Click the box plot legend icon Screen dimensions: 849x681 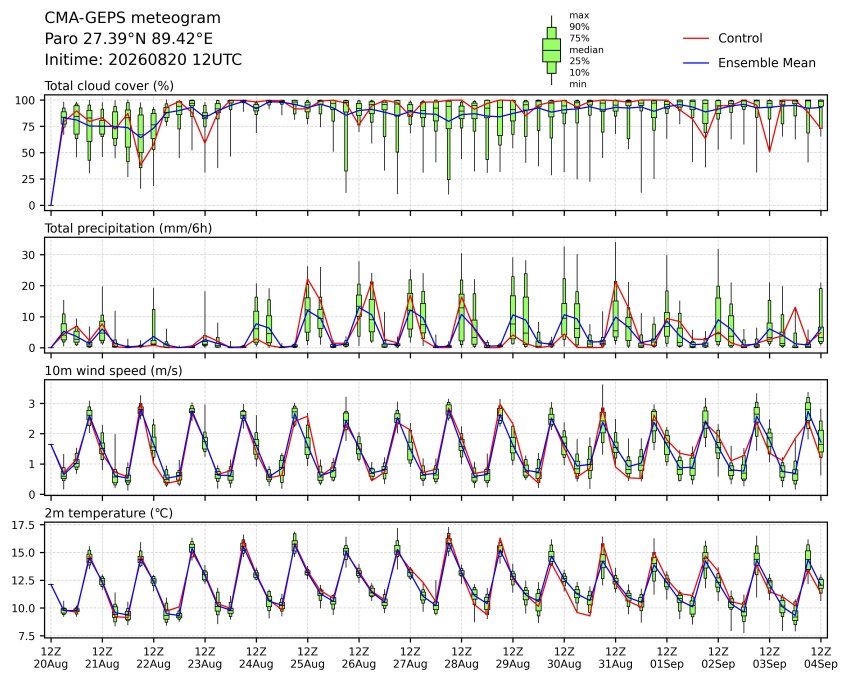pyautogui.click(x=551, y=50)
